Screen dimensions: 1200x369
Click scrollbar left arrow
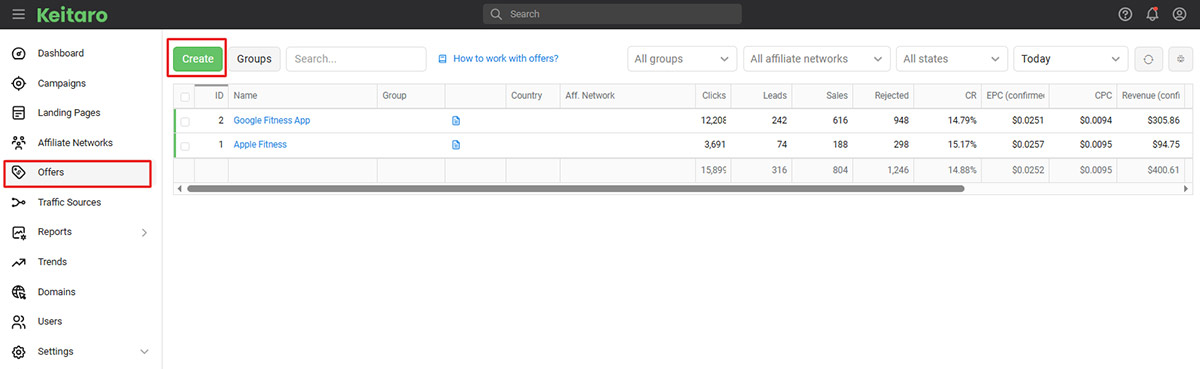(179, 188)
